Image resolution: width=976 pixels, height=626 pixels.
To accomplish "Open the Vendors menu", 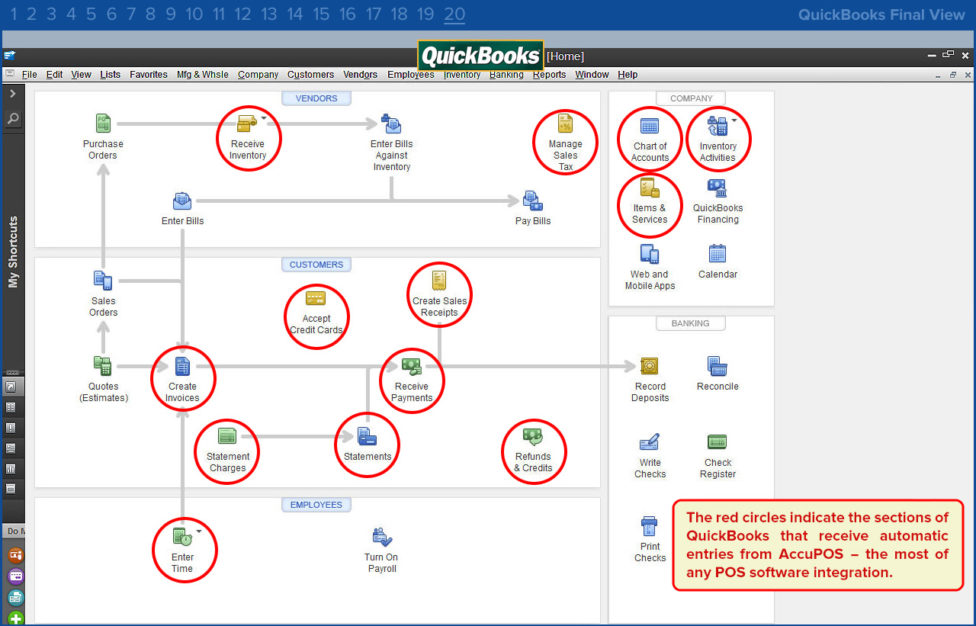I will pyautogui.click(x=360, y=75).
